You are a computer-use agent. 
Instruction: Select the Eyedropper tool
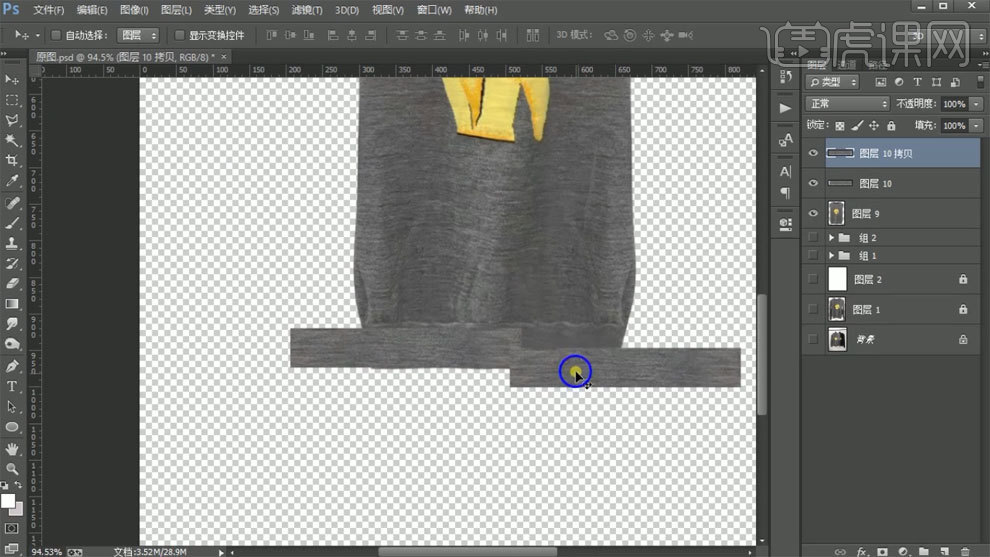[x=11, y=181]
